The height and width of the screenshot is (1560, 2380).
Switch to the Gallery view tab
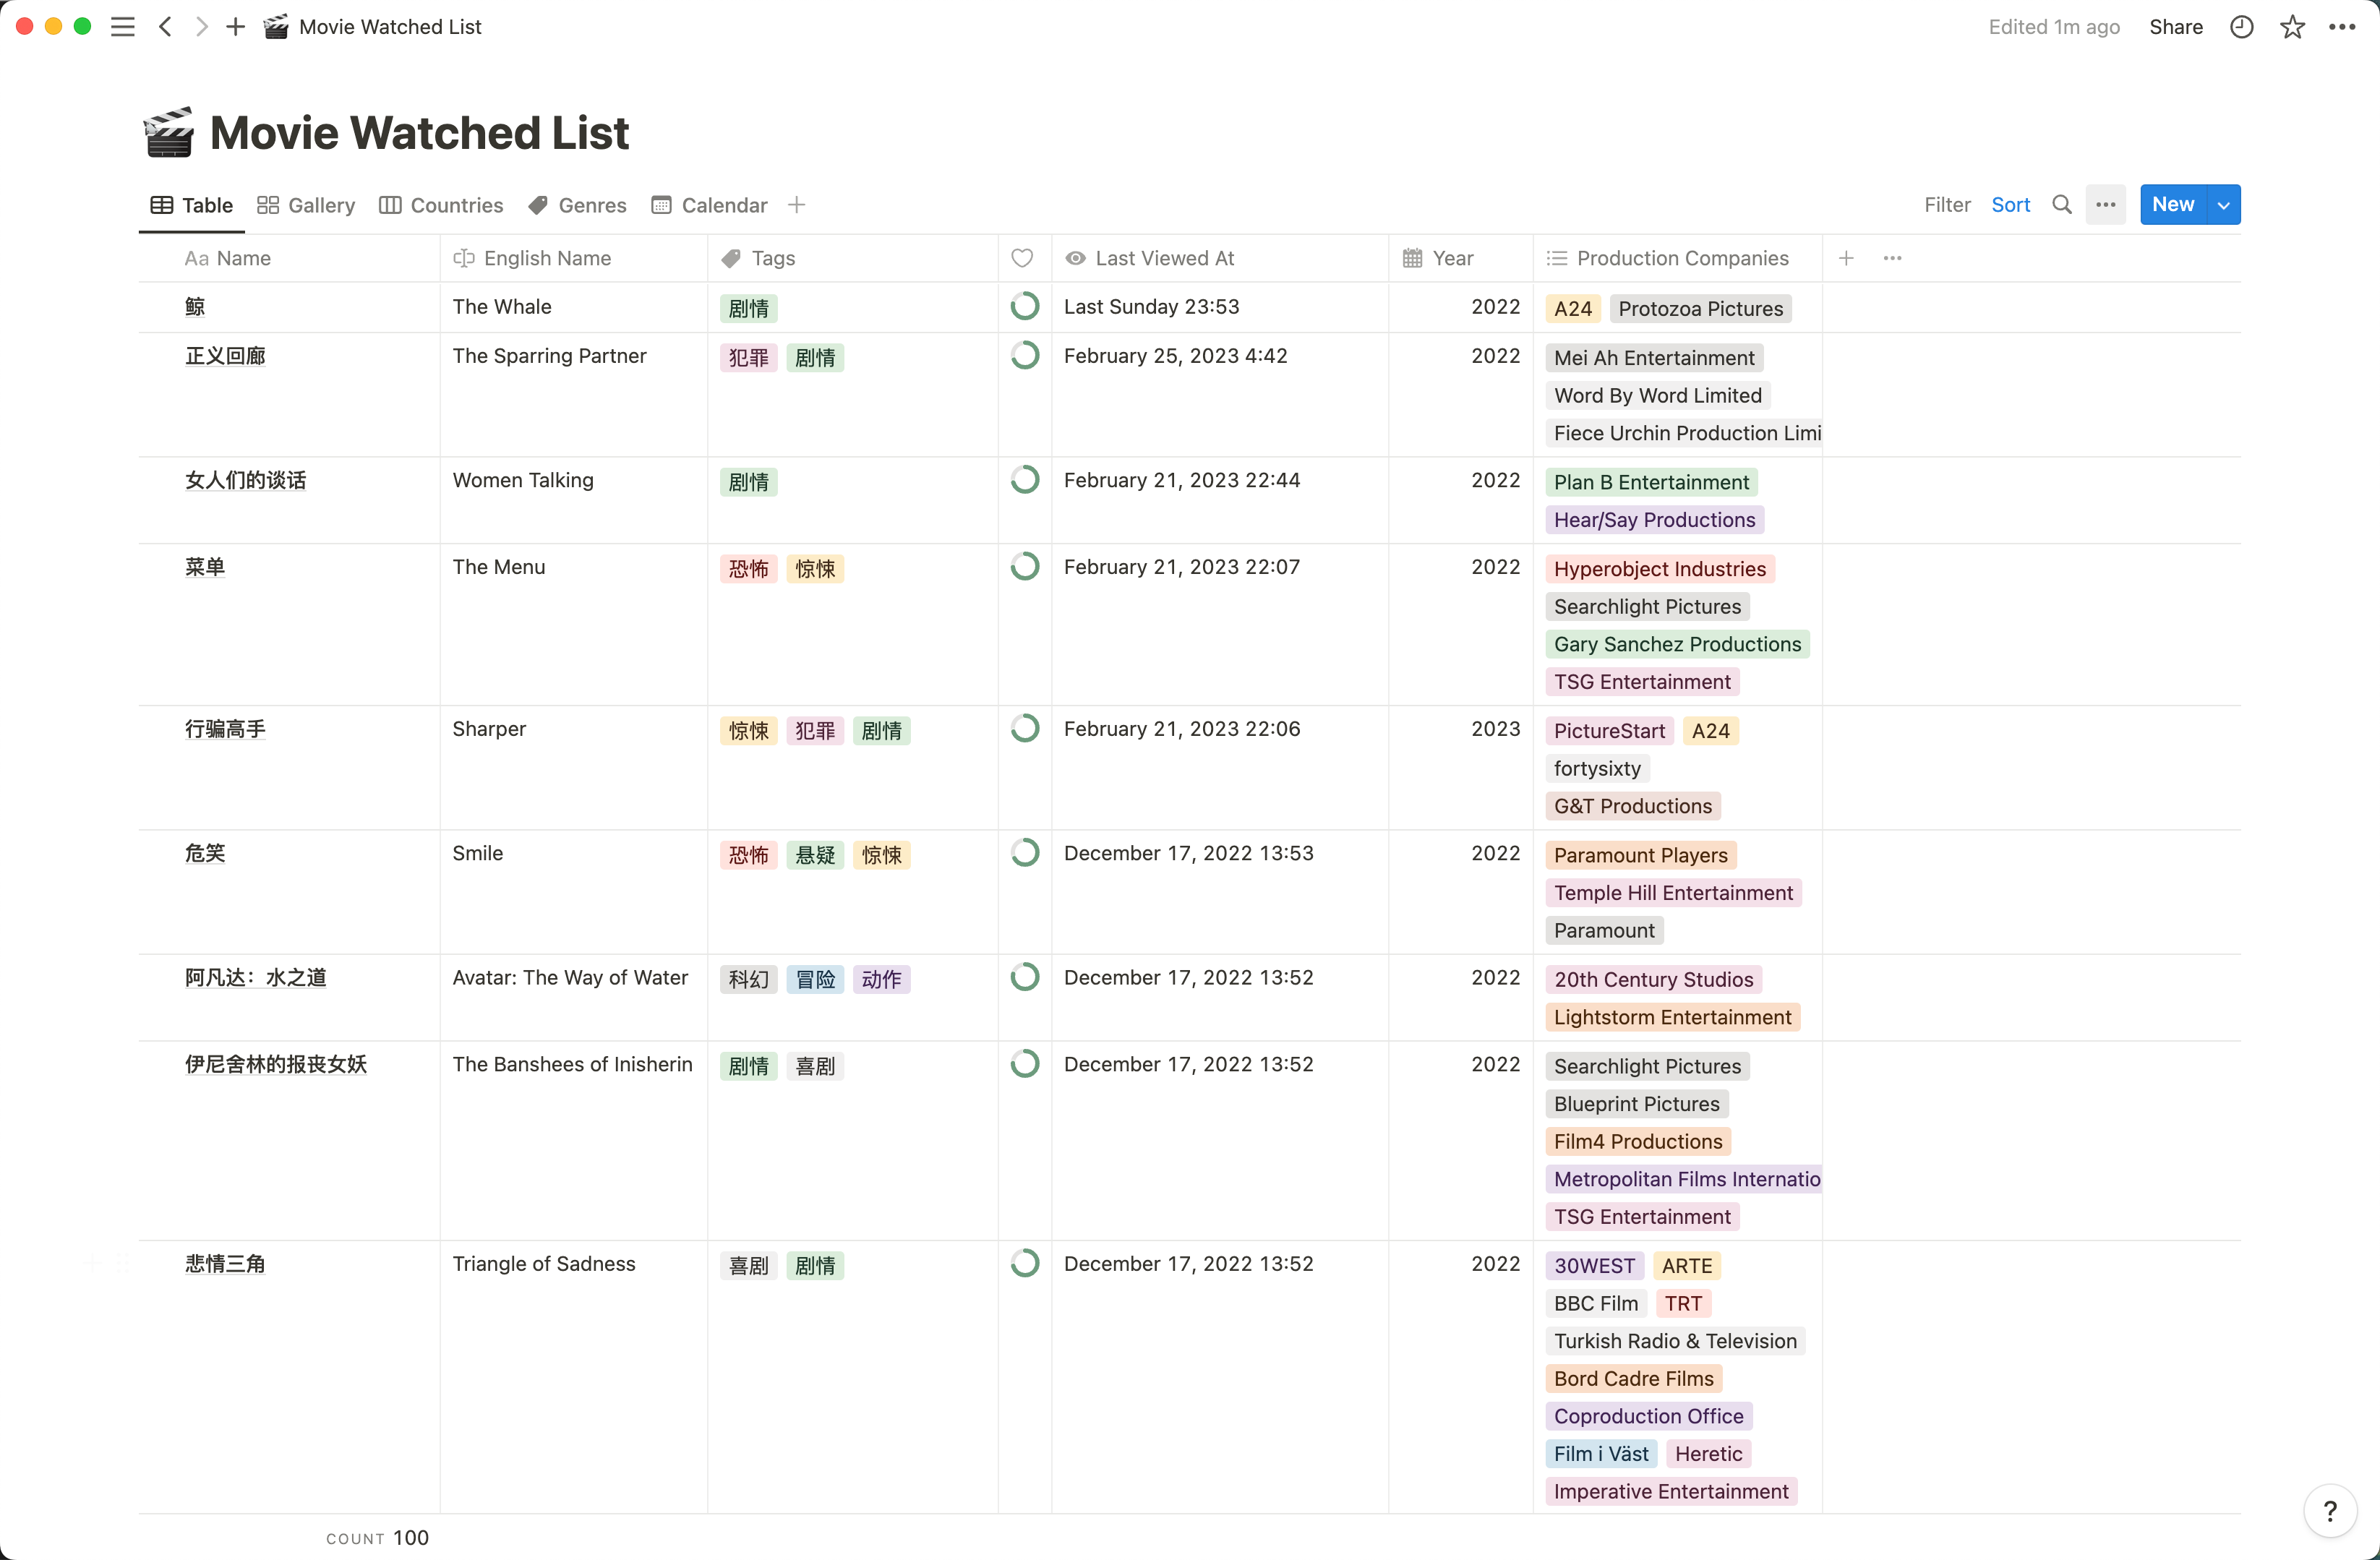pyautogui.click(x=306, y=205)
